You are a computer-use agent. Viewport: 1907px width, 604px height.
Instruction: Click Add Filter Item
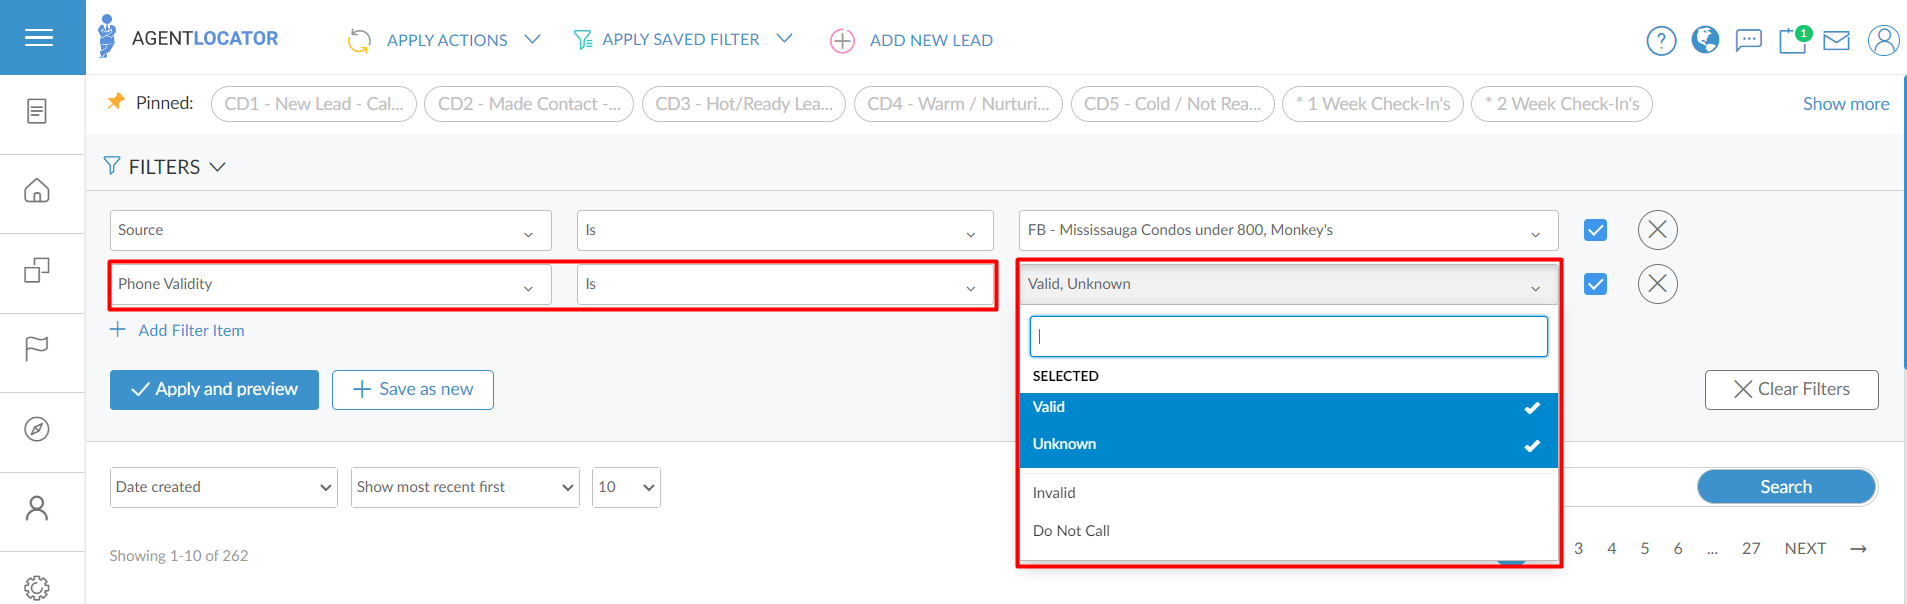177,330
